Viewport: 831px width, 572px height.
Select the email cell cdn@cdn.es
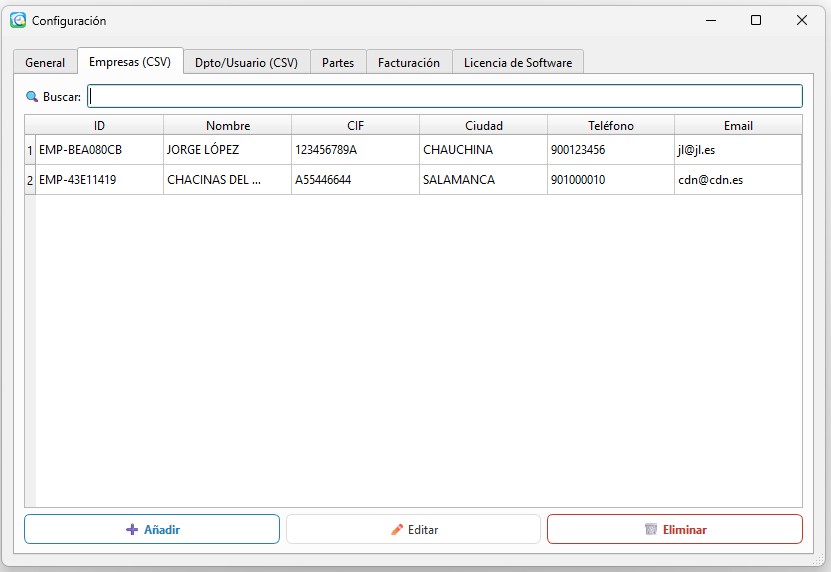point(738,180)
